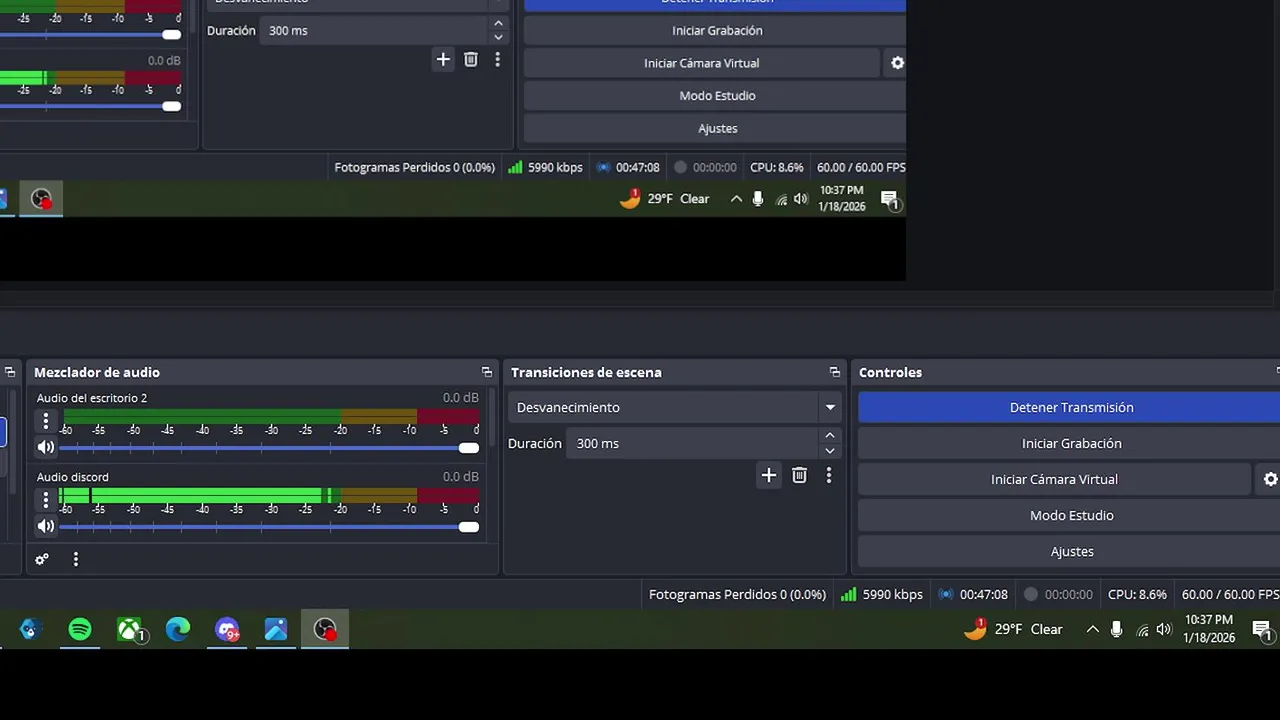Open the 10:37 PM clock calendar
Screen dimensions: 1280x720
(x=1209, y=629)
